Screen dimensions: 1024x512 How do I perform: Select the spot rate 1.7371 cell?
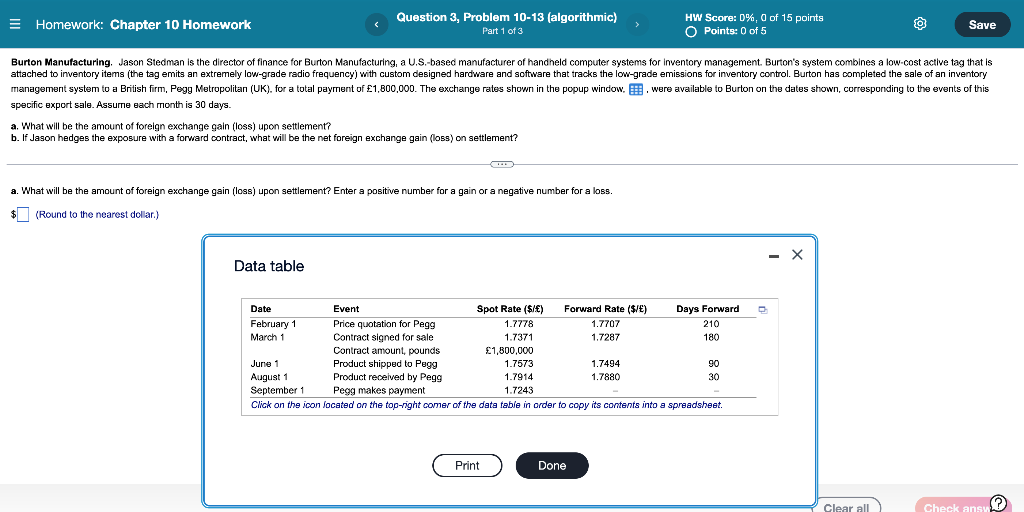coord(519,337)
